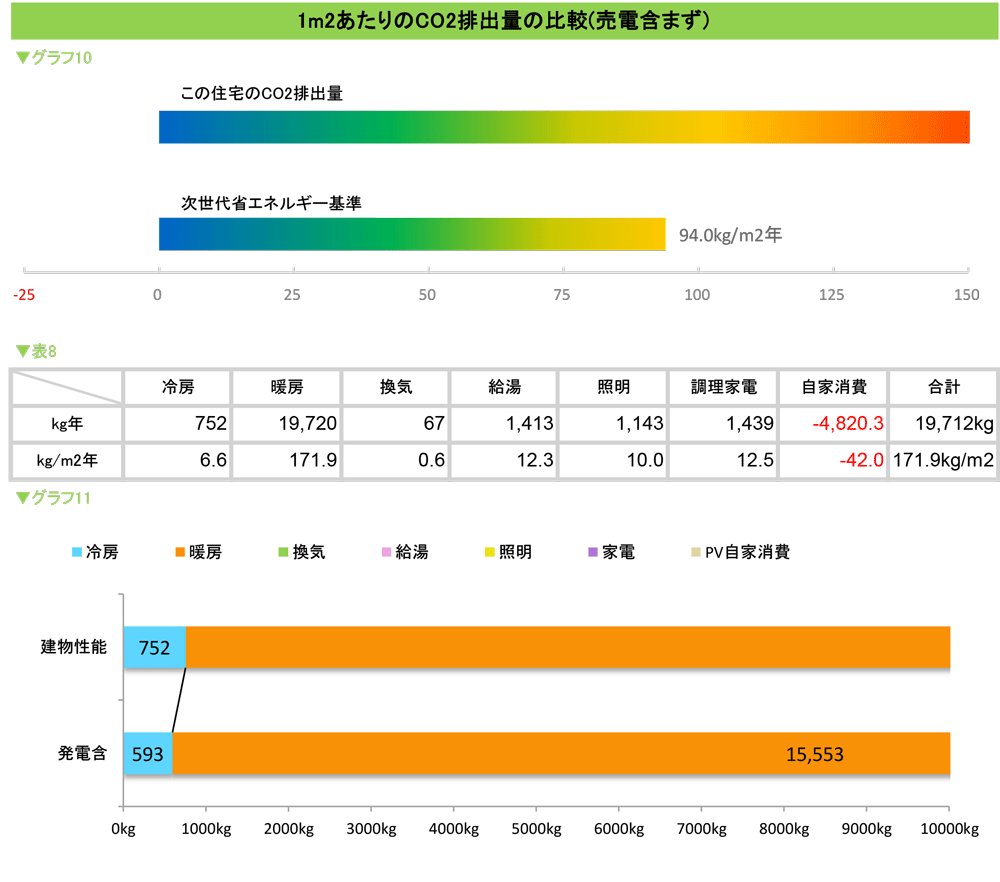Click the 171.9kg/m2 total cell
Viewport: 1000px width, 882px height.
point(944,460)
